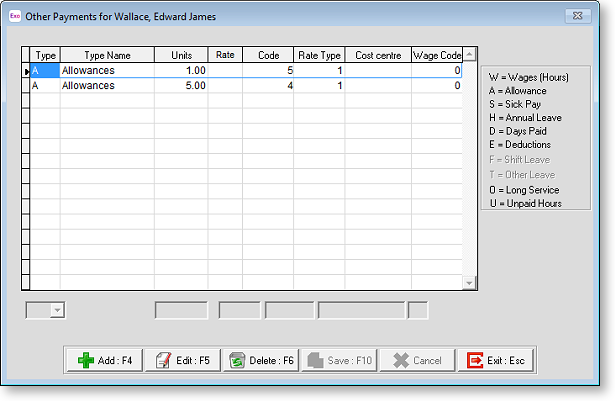
Task: Close the Other Payments window
Action: [578, 16]
